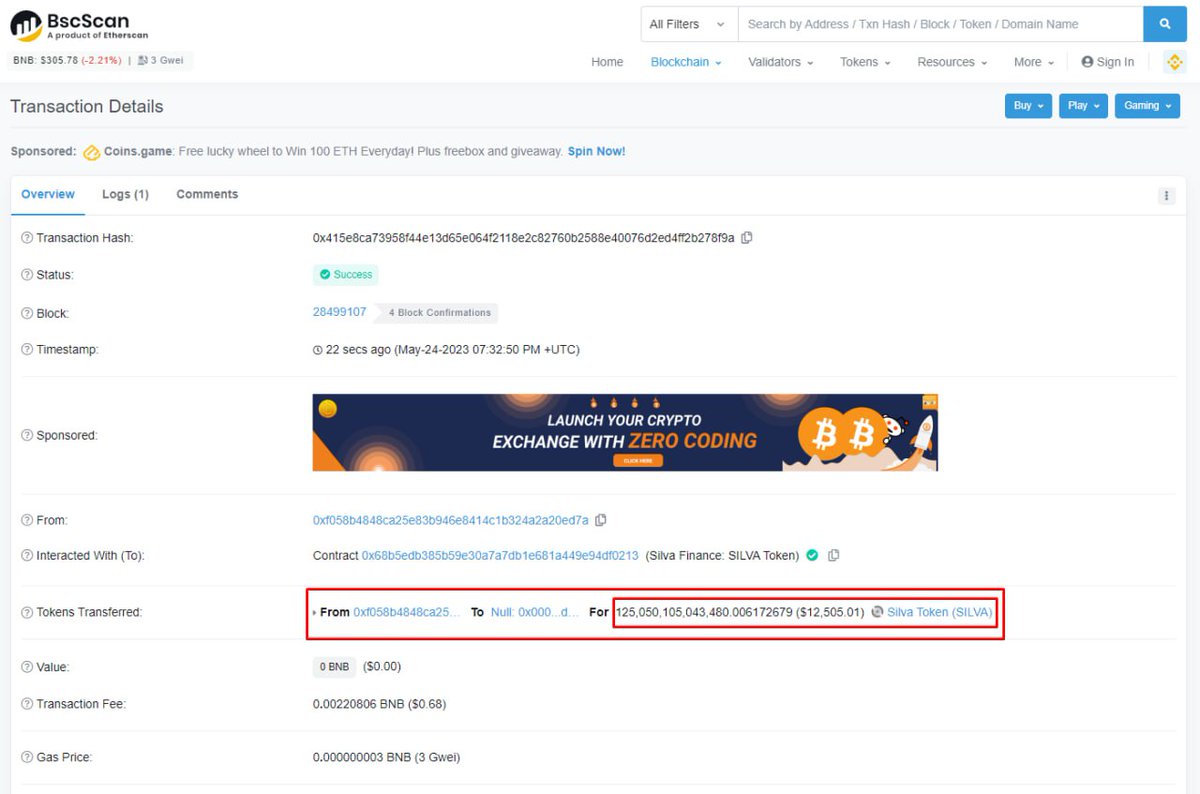Viewport: 1200px width, 794px height.
Task: Open the Buy dropdown button
Action: pos(1028,106)
